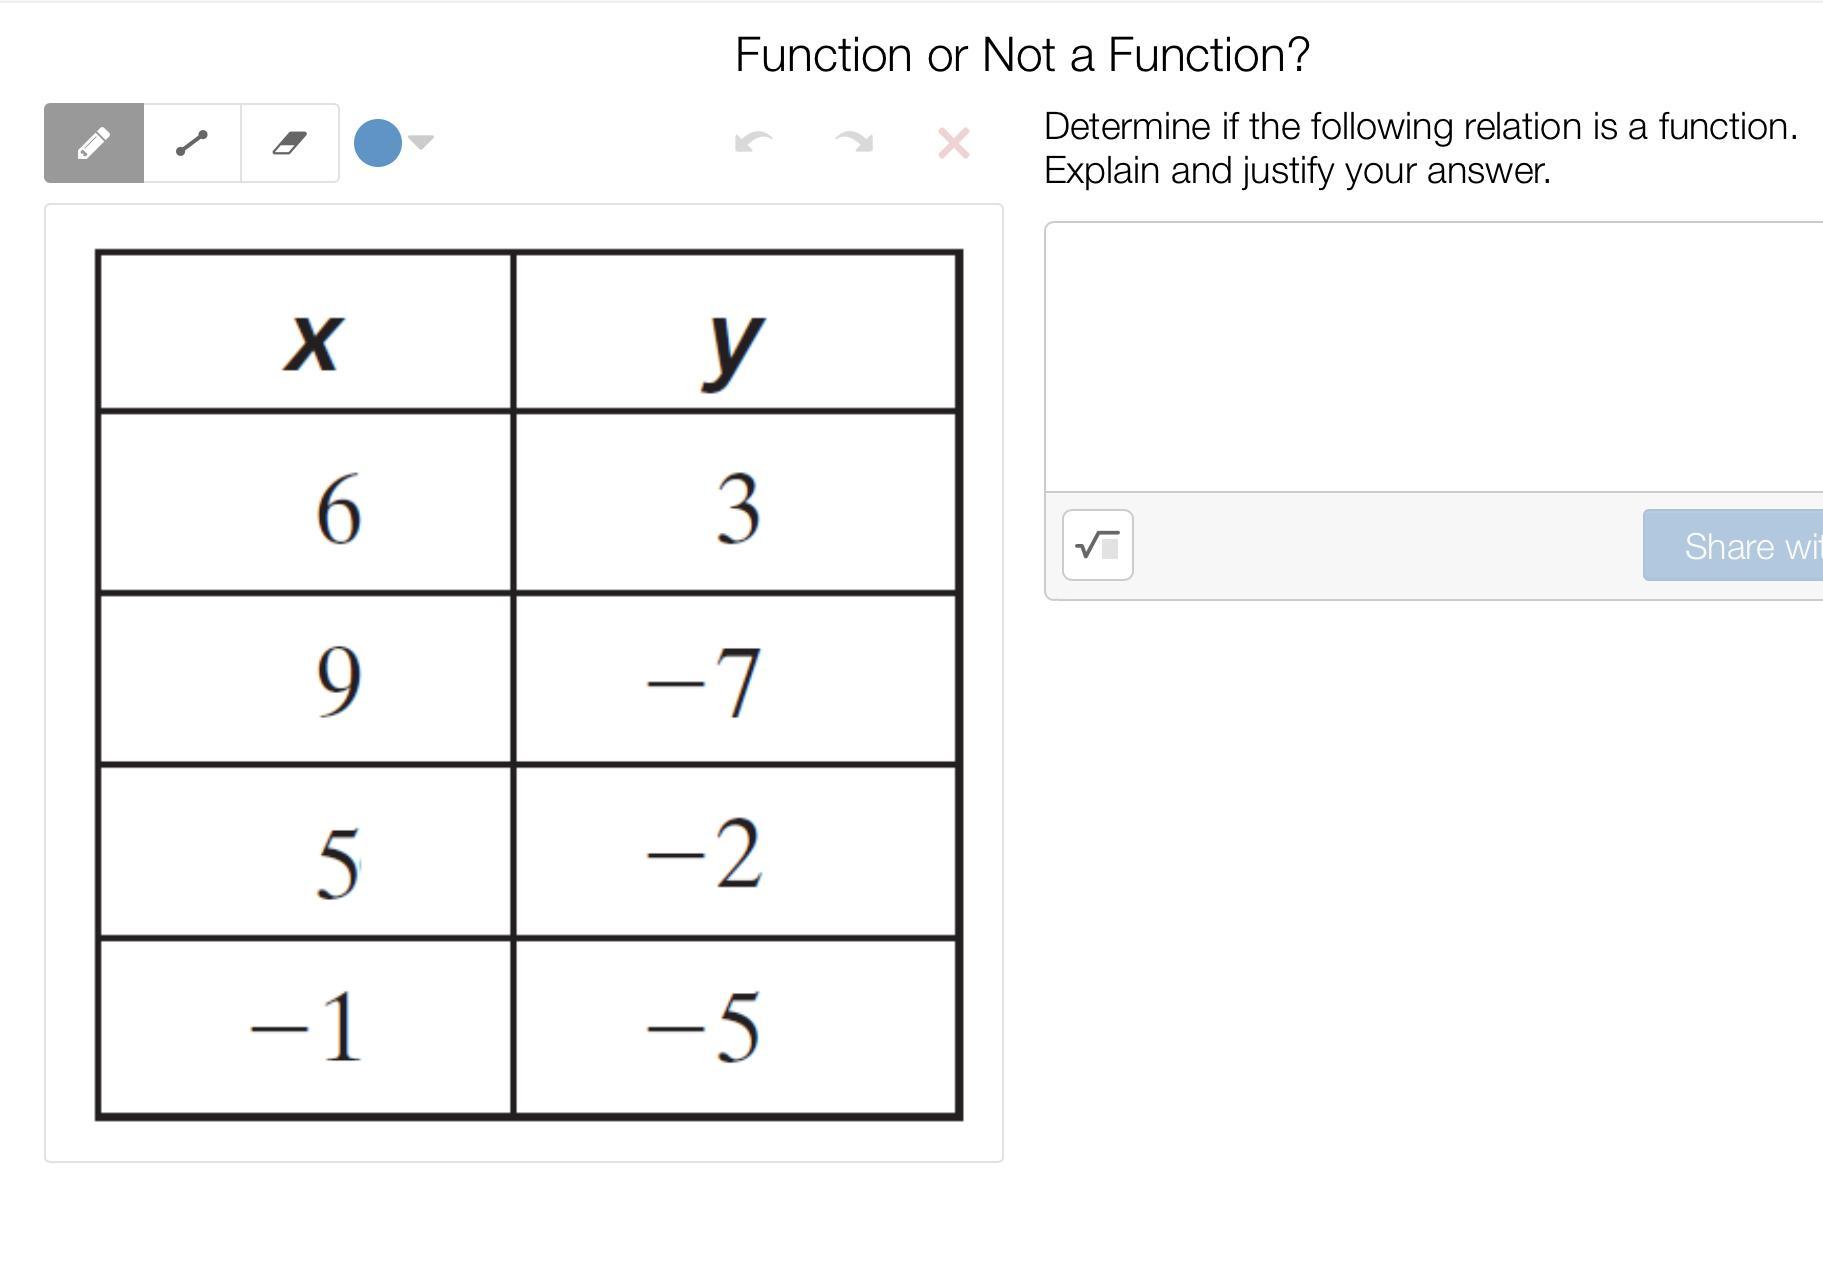1823x1287 pixels.
Task: Redo the last sketch stroke
Action: (x=854, y=143)
